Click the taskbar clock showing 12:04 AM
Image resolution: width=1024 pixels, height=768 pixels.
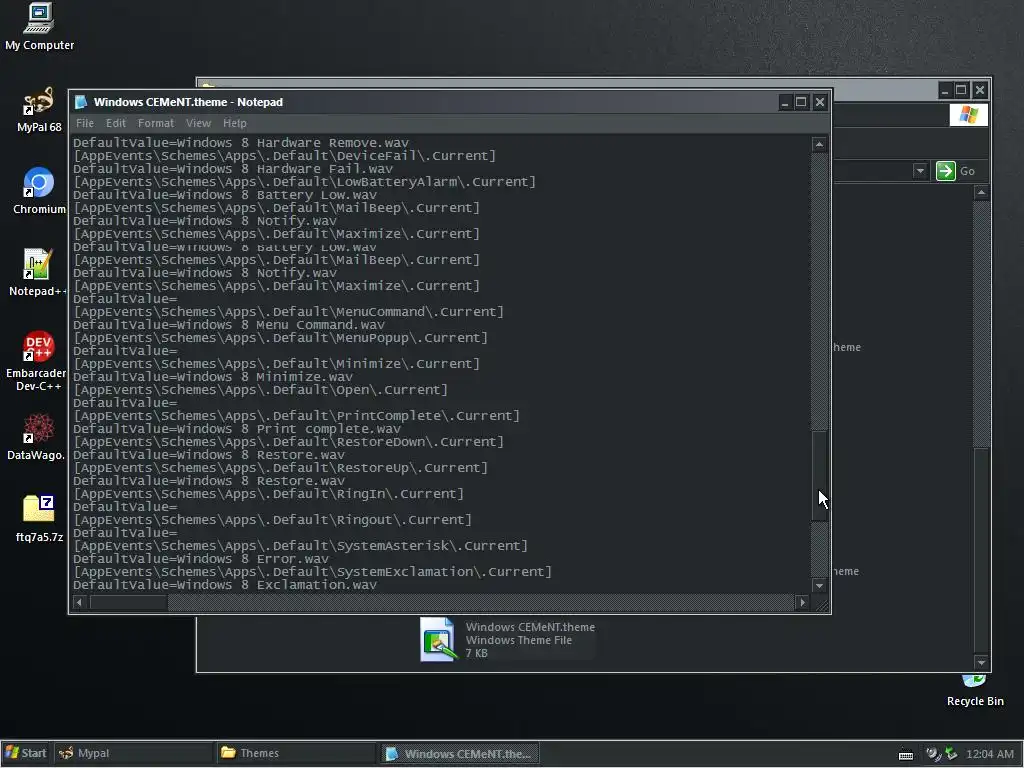point(989,754)
